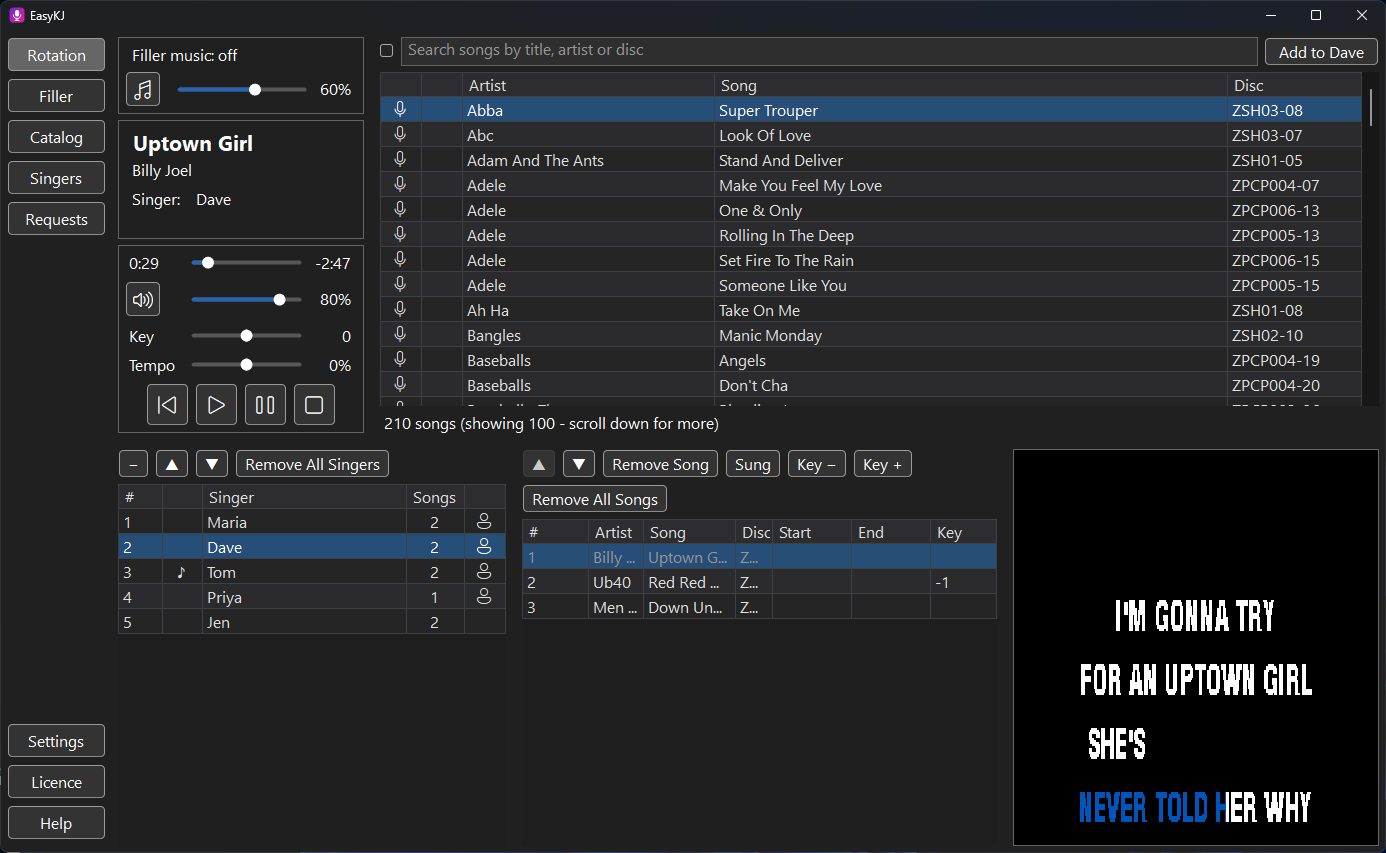Click the microphone icon beside Make You Feel My Love
This screenshot has width=1386, height=853.
pos(400,185)
